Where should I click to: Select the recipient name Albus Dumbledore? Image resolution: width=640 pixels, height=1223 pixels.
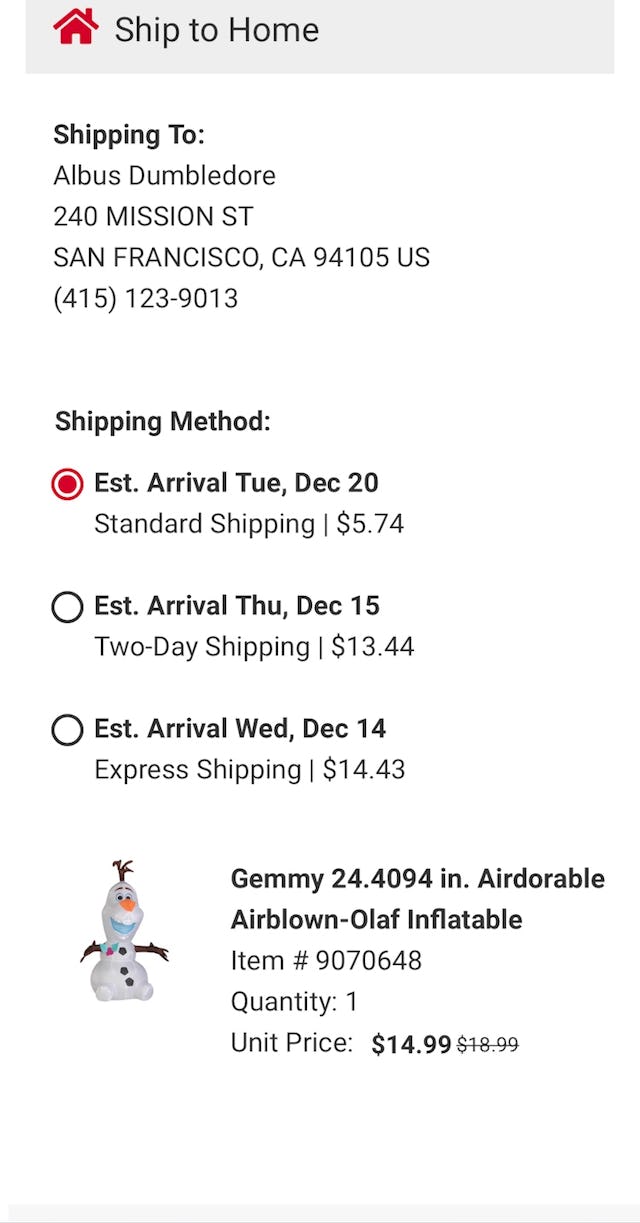(164, 176)
